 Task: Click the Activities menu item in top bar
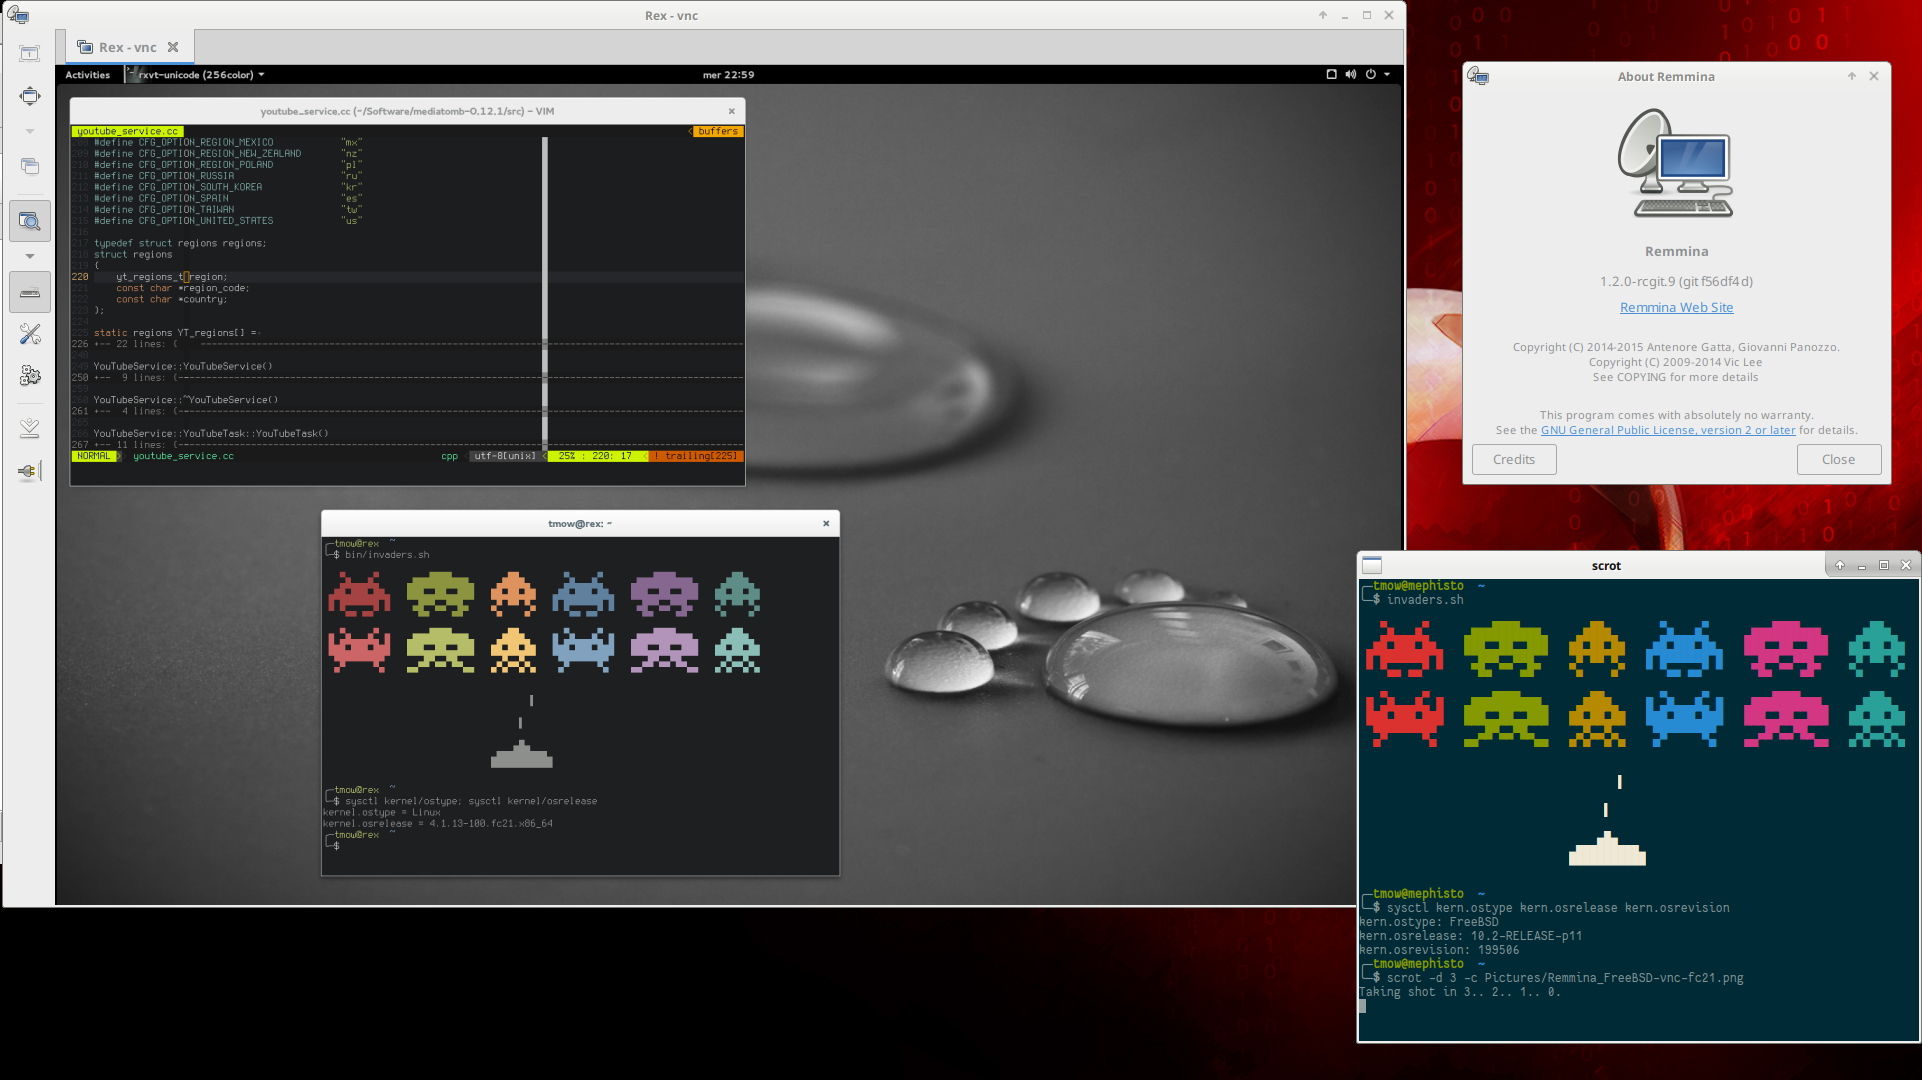click(88, 74)
